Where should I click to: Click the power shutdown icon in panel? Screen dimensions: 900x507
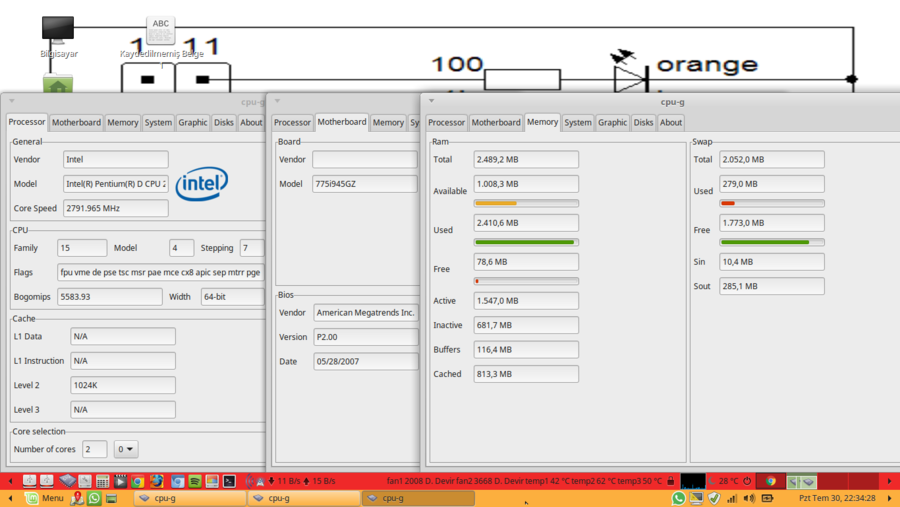747,481
